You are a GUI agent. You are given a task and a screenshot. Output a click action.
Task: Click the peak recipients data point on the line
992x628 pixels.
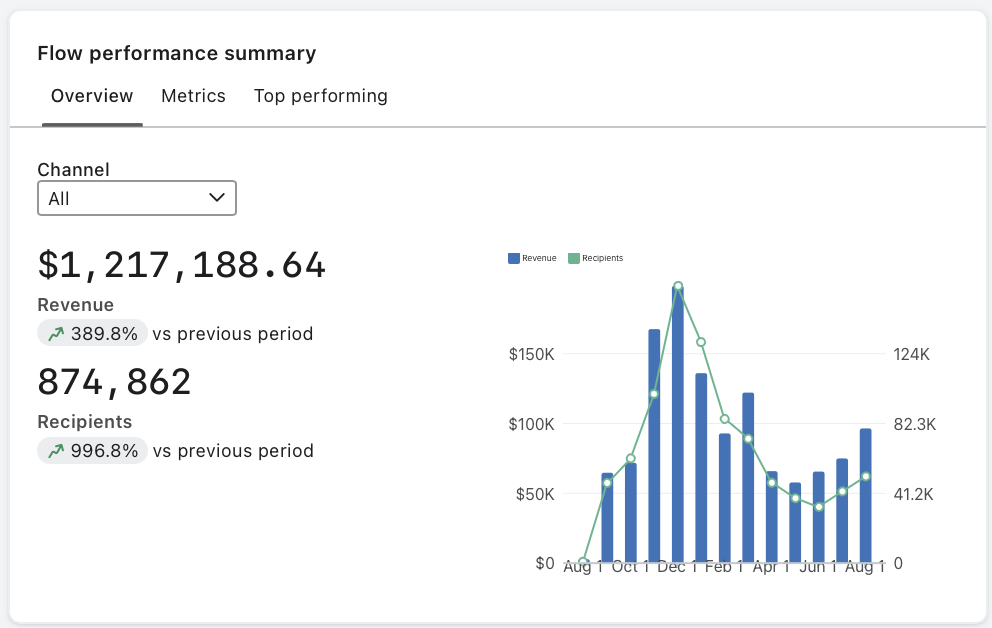(678, 286)
